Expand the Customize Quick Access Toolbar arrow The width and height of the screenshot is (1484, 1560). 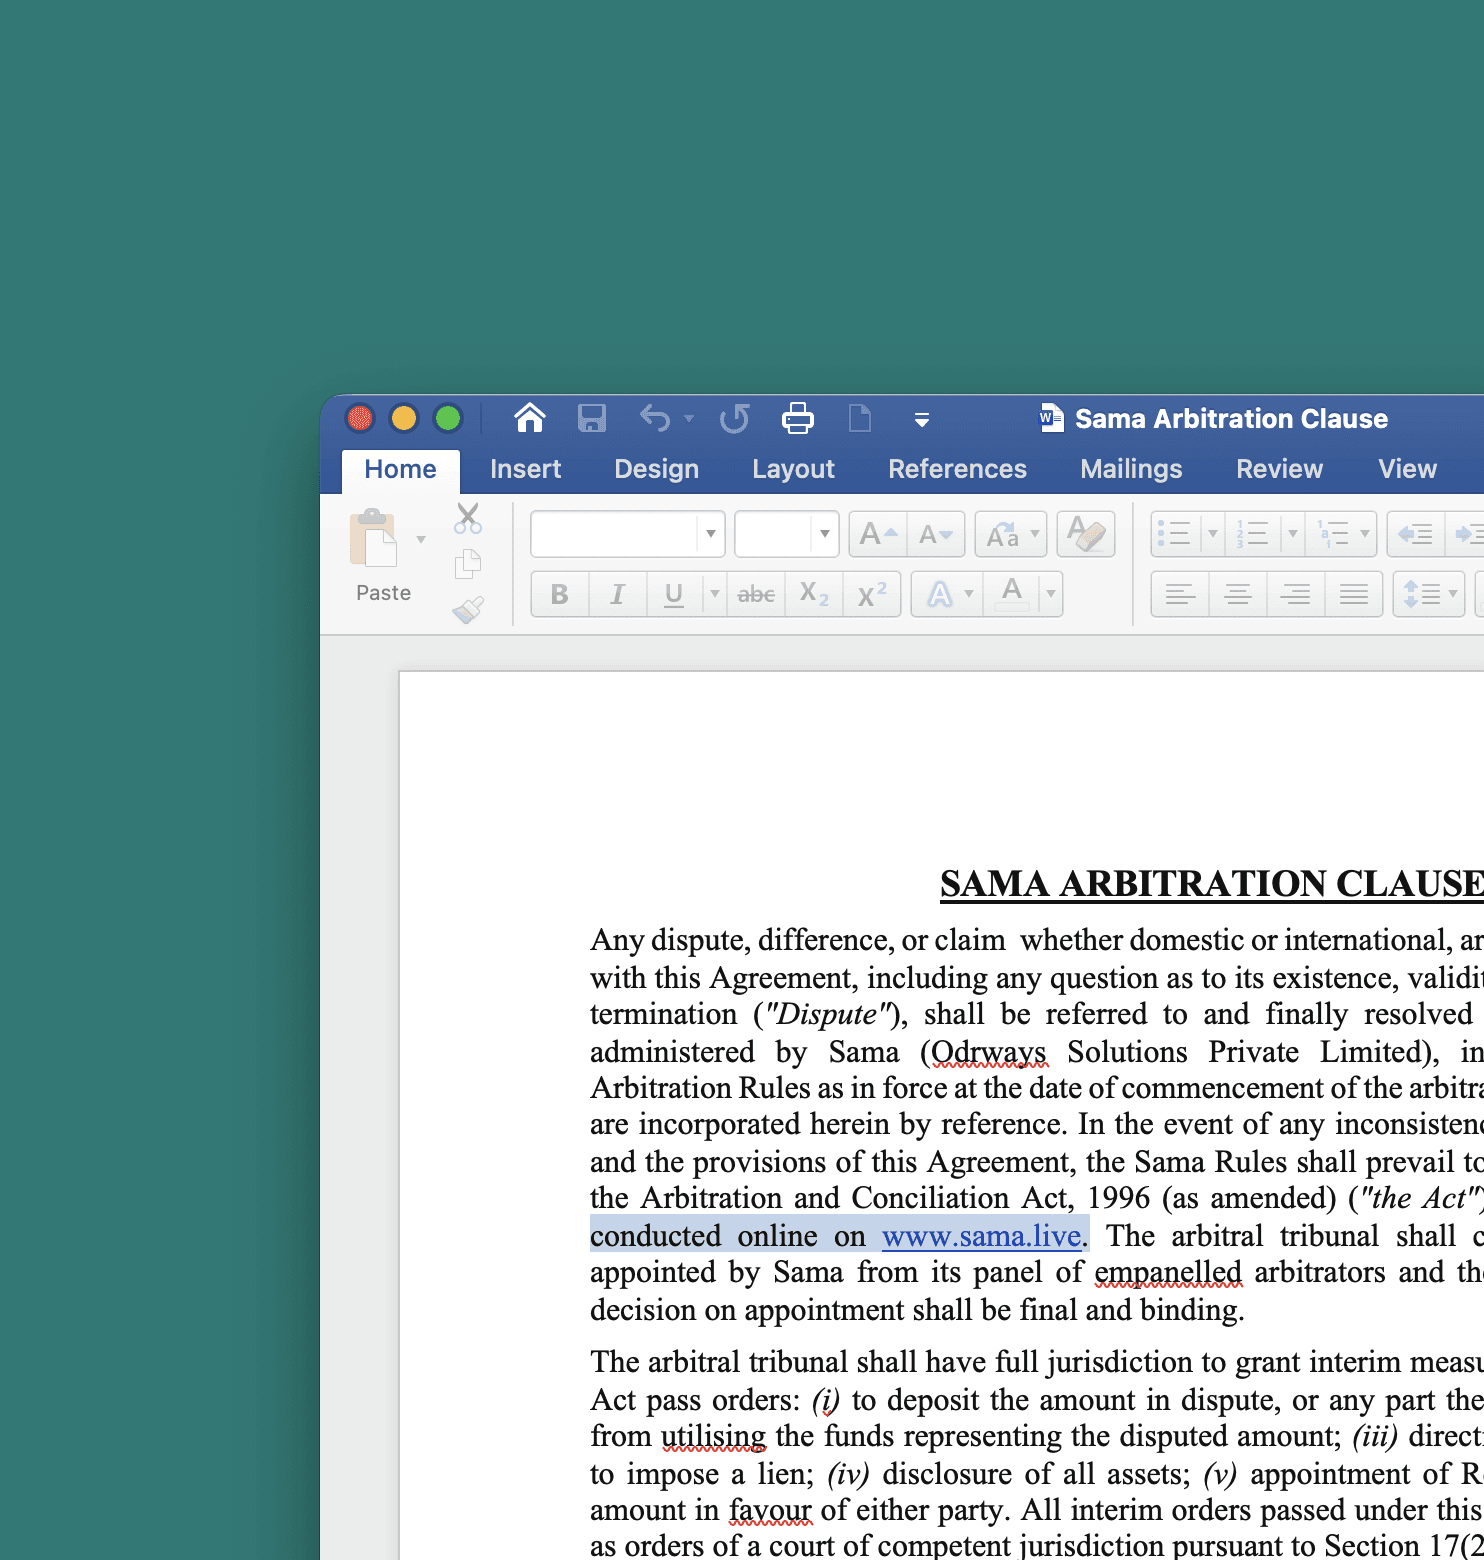pyautogui.click(x=922, y=420)
